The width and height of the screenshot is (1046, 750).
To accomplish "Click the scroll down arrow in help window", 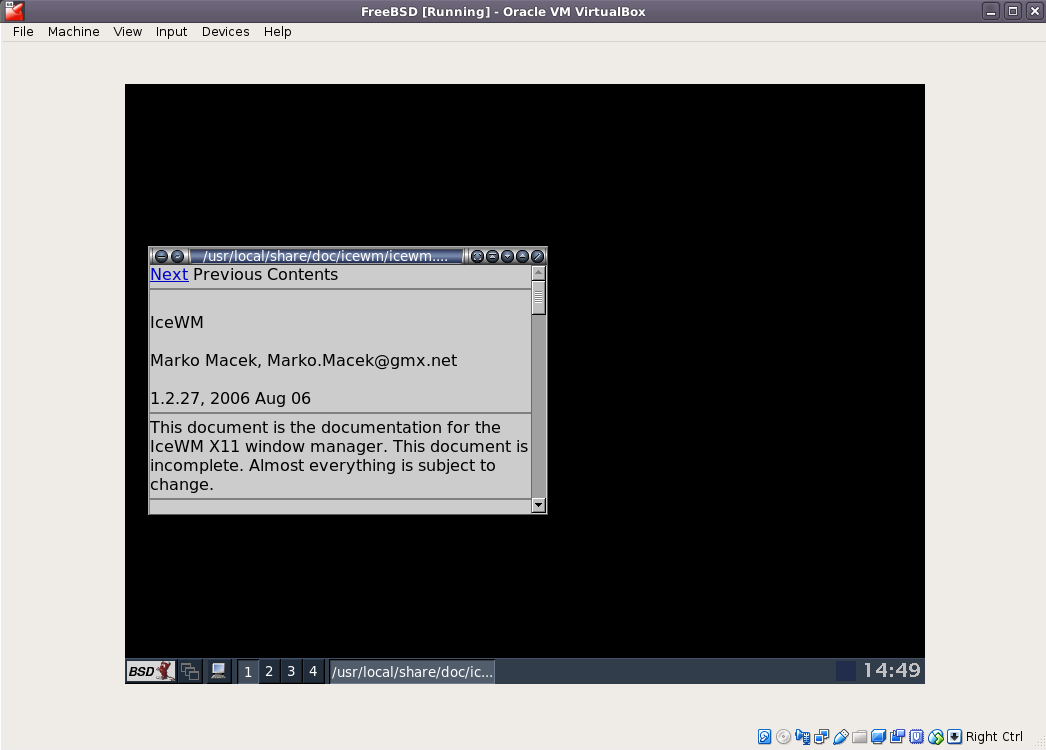I will tap(539, 505).
